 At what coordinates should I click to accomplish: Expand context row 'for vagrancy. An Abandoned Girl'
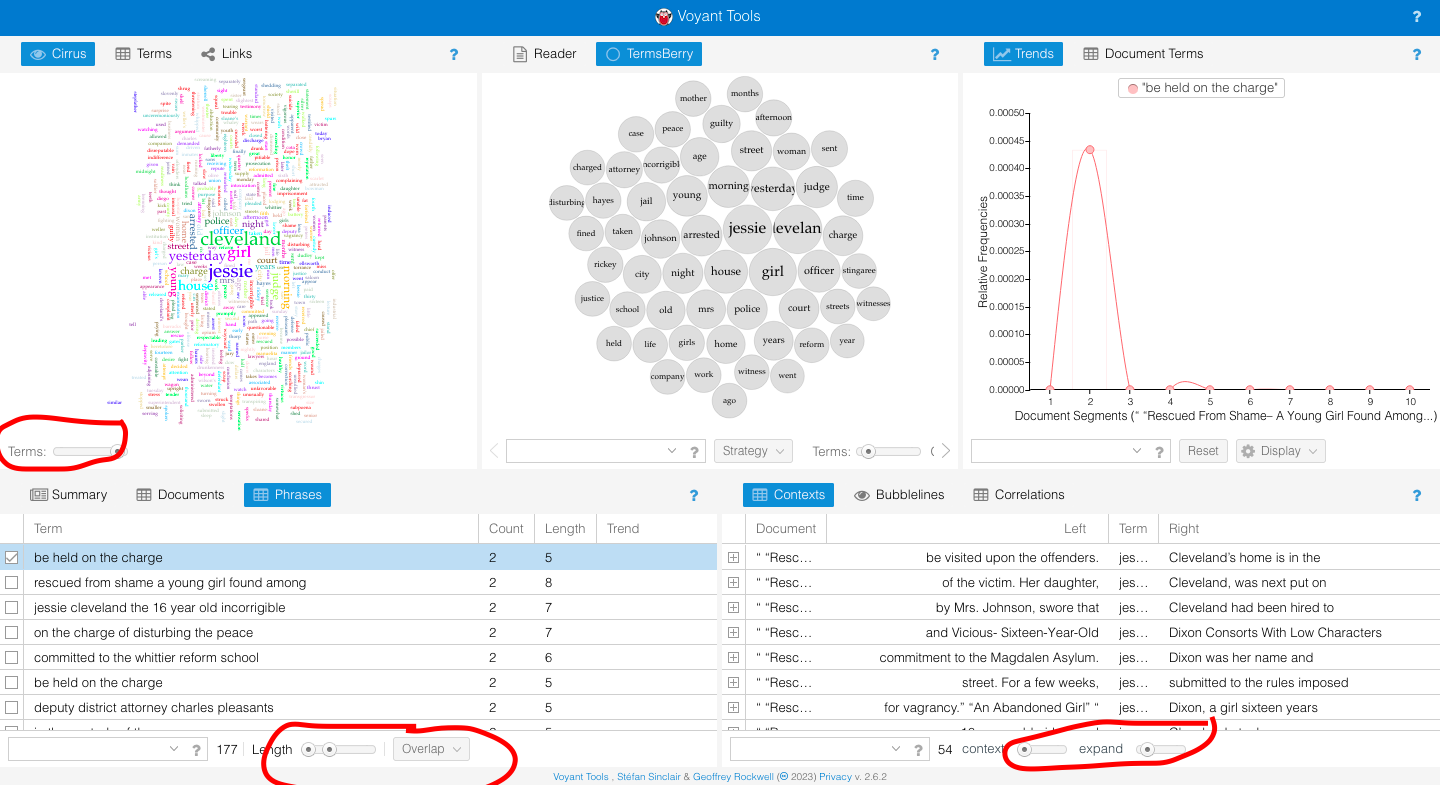tap(733, 708)
